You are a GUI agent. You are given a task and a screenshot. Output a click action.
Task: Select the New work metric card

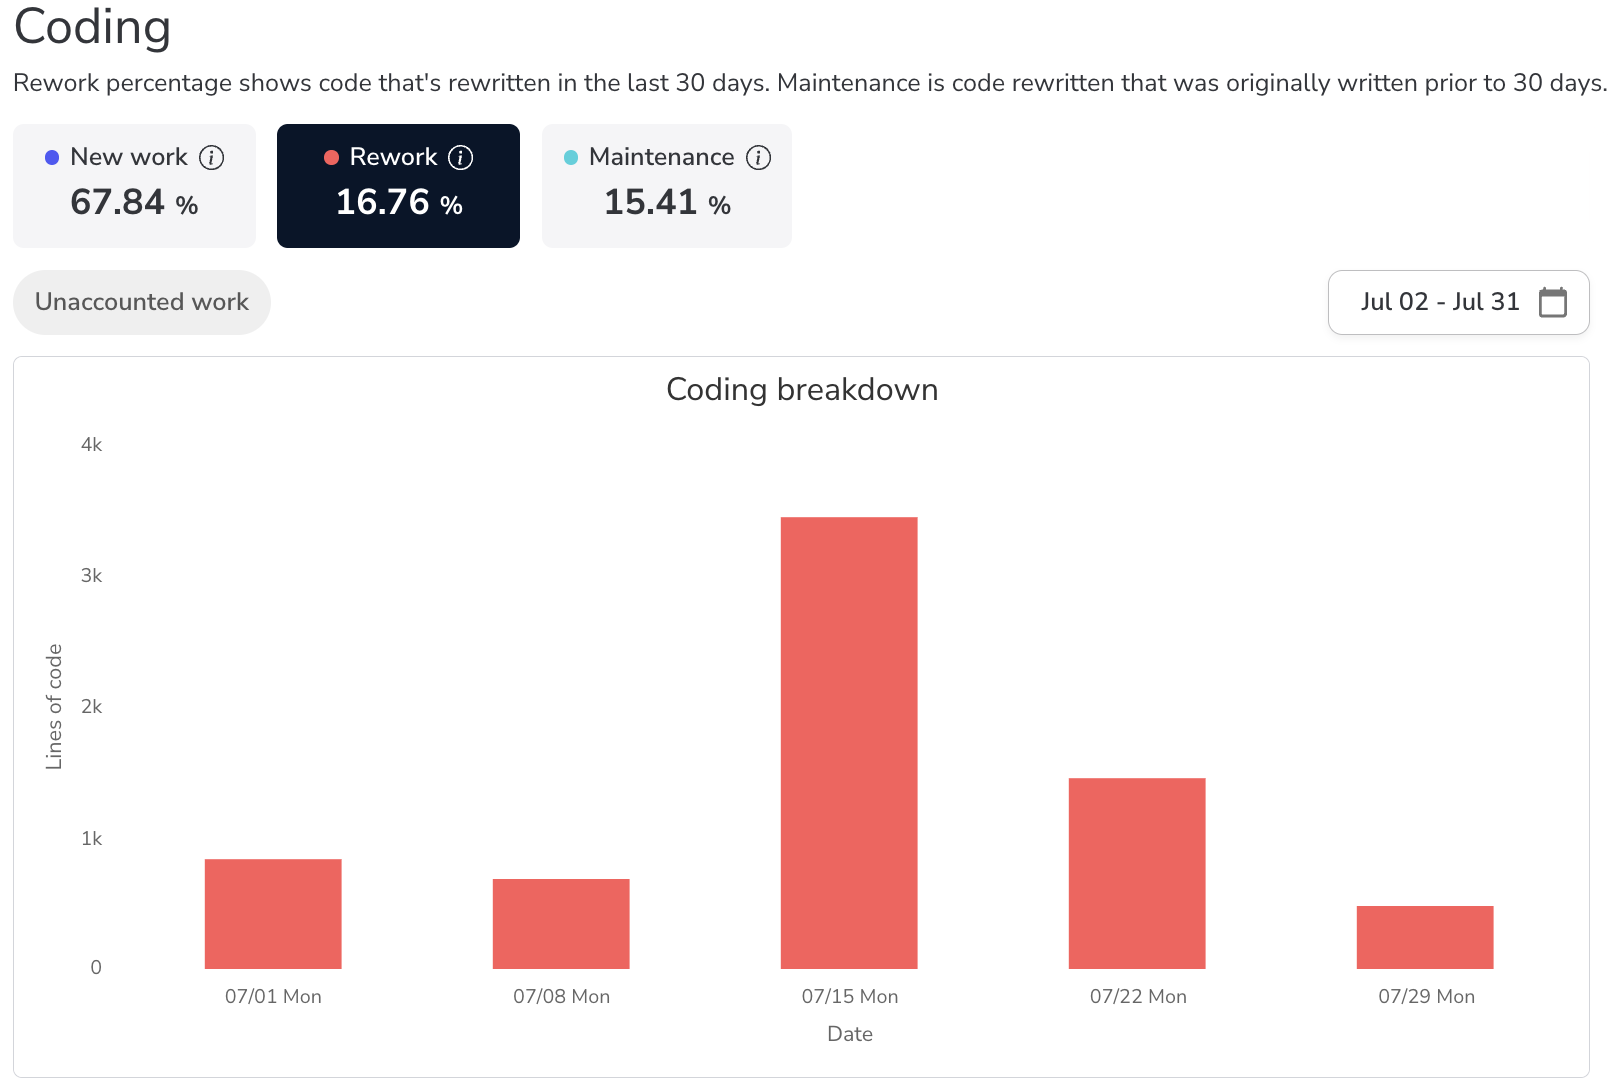tap(134, 186)
